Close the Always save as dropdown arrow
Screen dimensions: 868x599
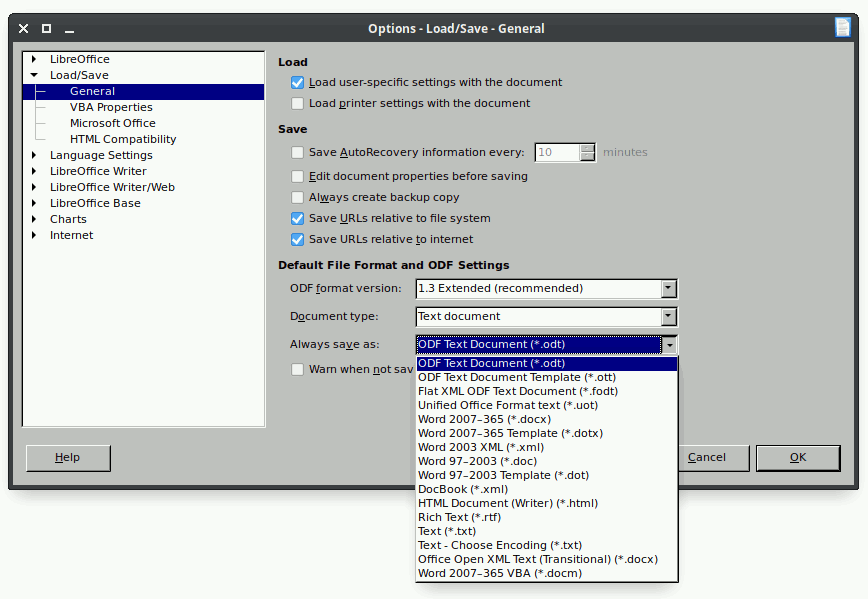[669, 345]
